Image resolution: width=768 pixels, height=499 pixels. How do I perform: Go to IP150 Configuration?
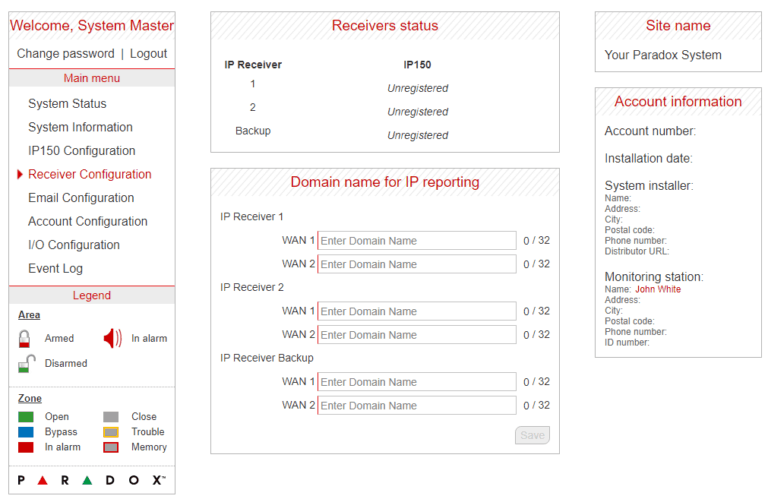coord(82,151)
